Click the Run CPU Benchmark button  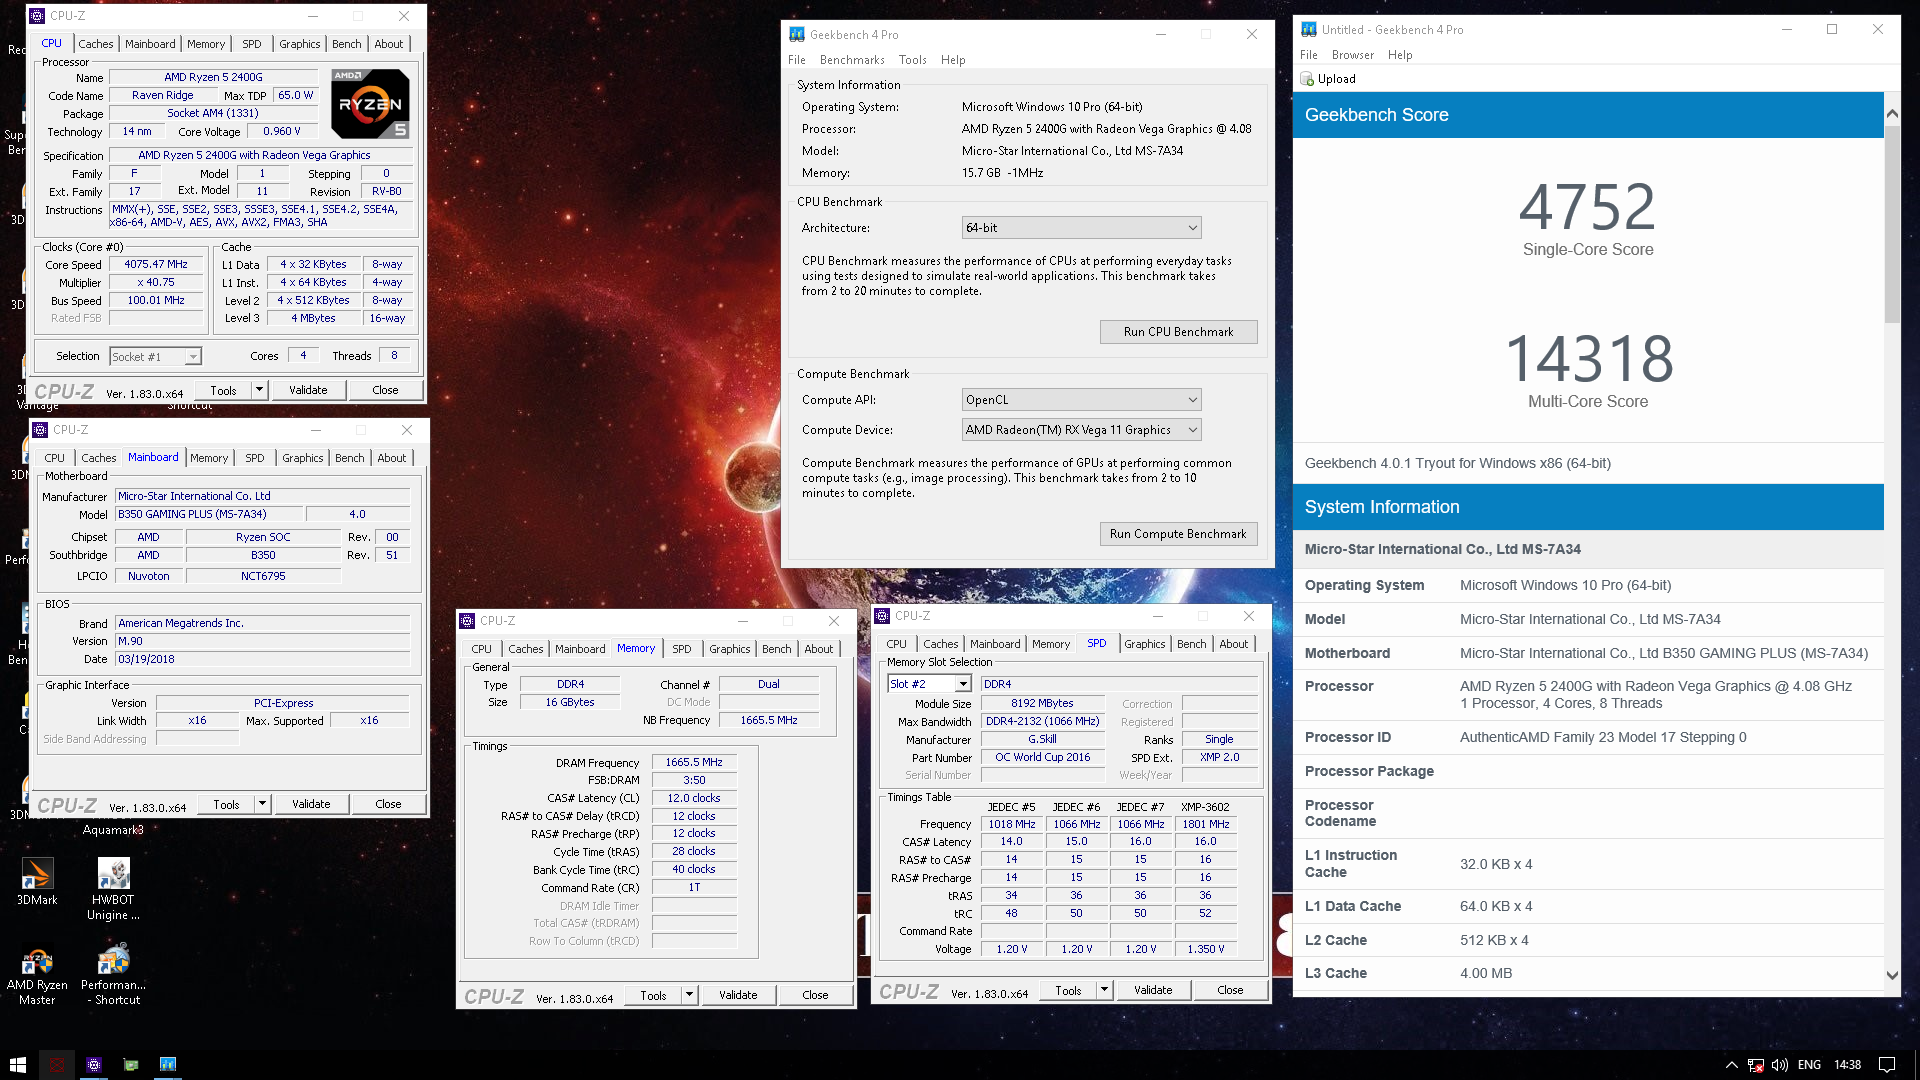[x=1178, y=332]
